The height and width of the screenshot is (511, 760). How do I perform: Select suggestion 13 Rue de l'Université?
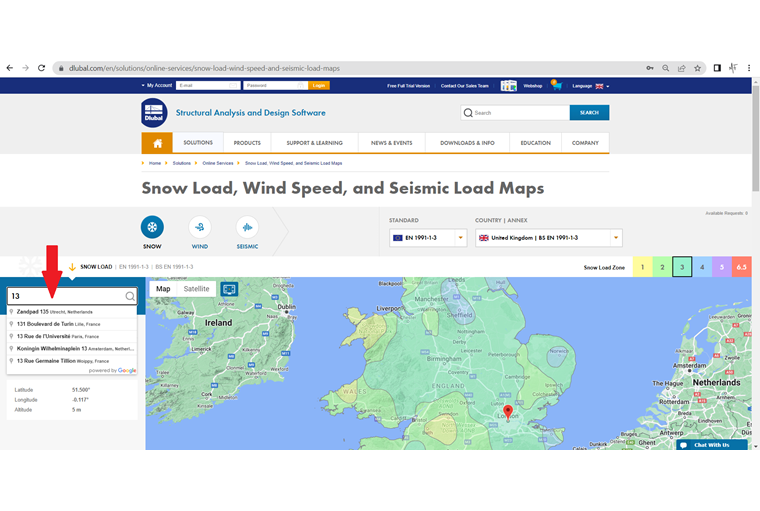(x=72, y=336)
